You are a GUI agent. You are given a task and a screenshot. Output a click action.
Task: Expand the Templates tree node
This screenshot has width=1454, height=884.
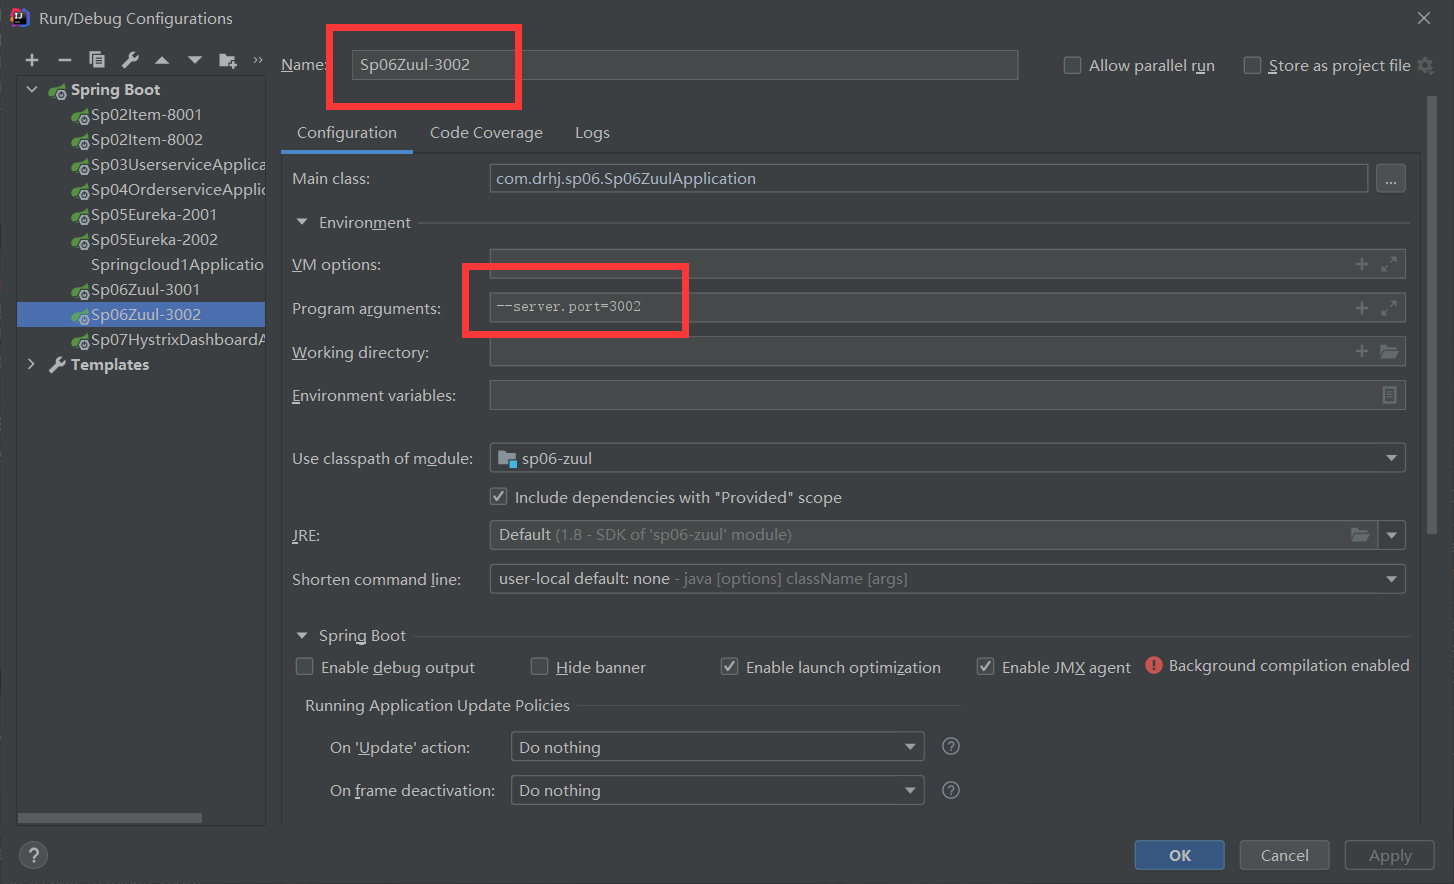[31, 364]
